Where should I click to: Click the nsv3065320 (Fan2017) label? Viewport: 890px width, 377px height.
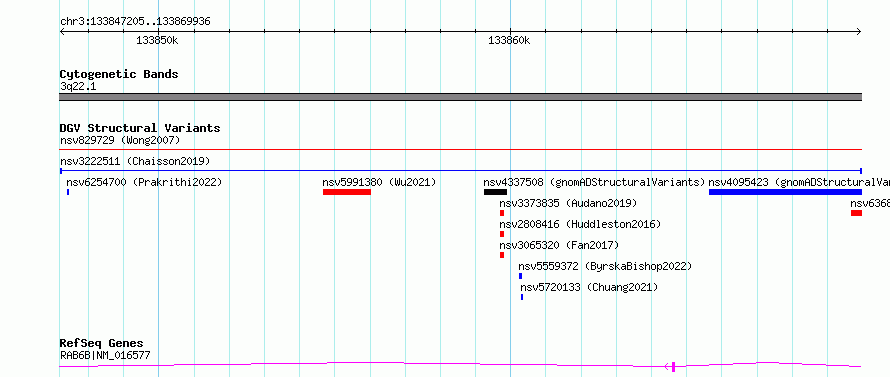point(559,245)
